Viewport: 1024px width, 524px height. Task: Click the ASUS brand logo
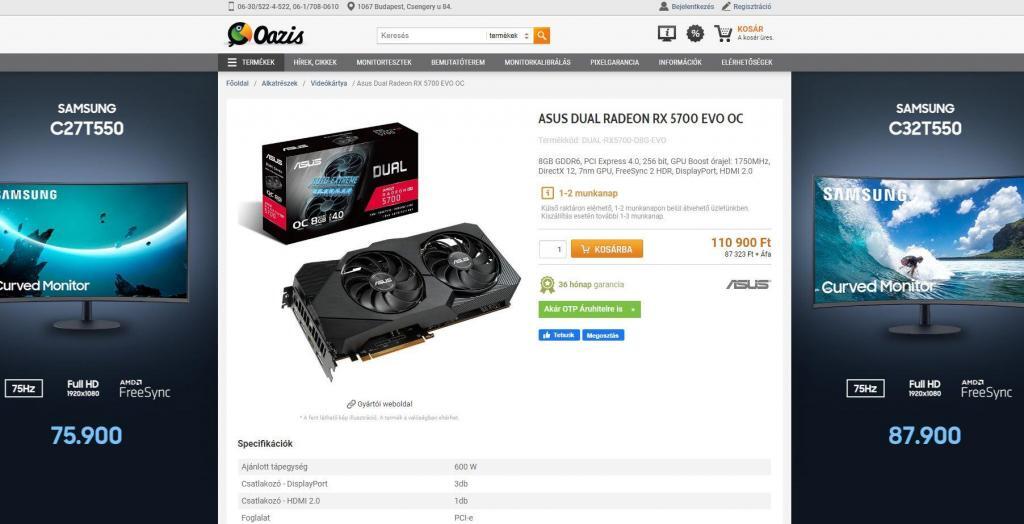748,284
